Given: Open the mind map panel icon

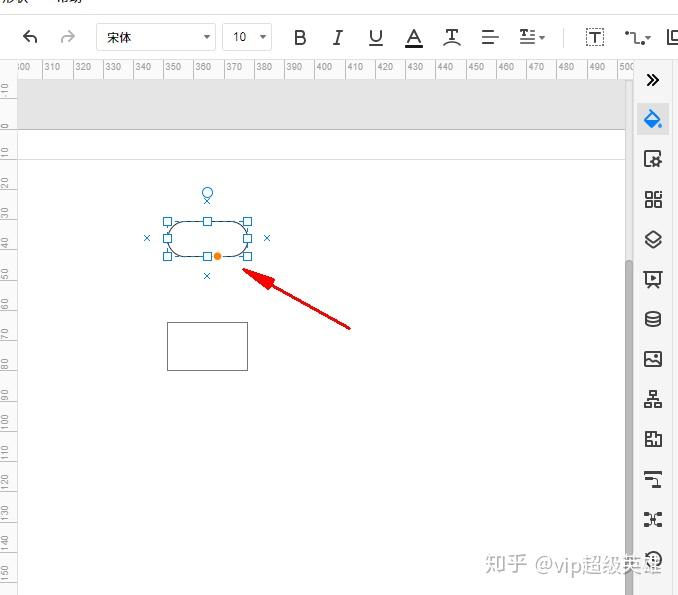Looking at the screenshot, I should point(653,519).
